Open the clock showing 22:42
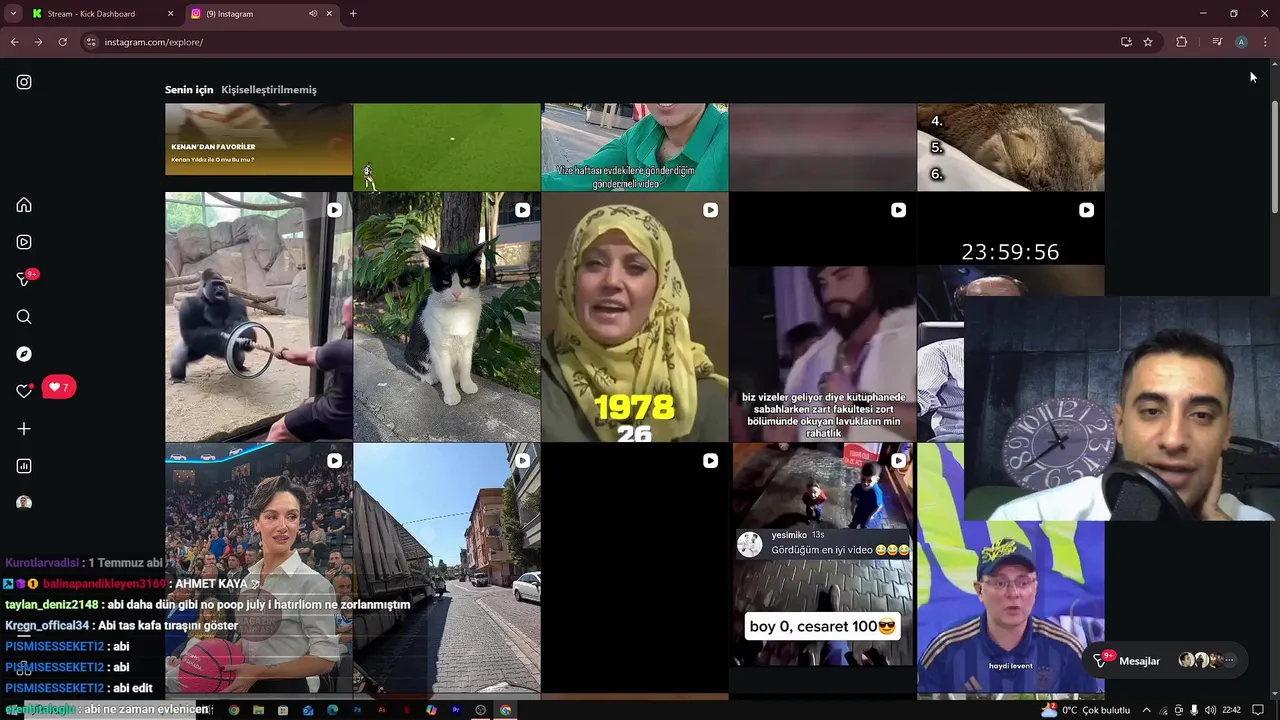1280x720 pixels. (x=1231, y=710)
